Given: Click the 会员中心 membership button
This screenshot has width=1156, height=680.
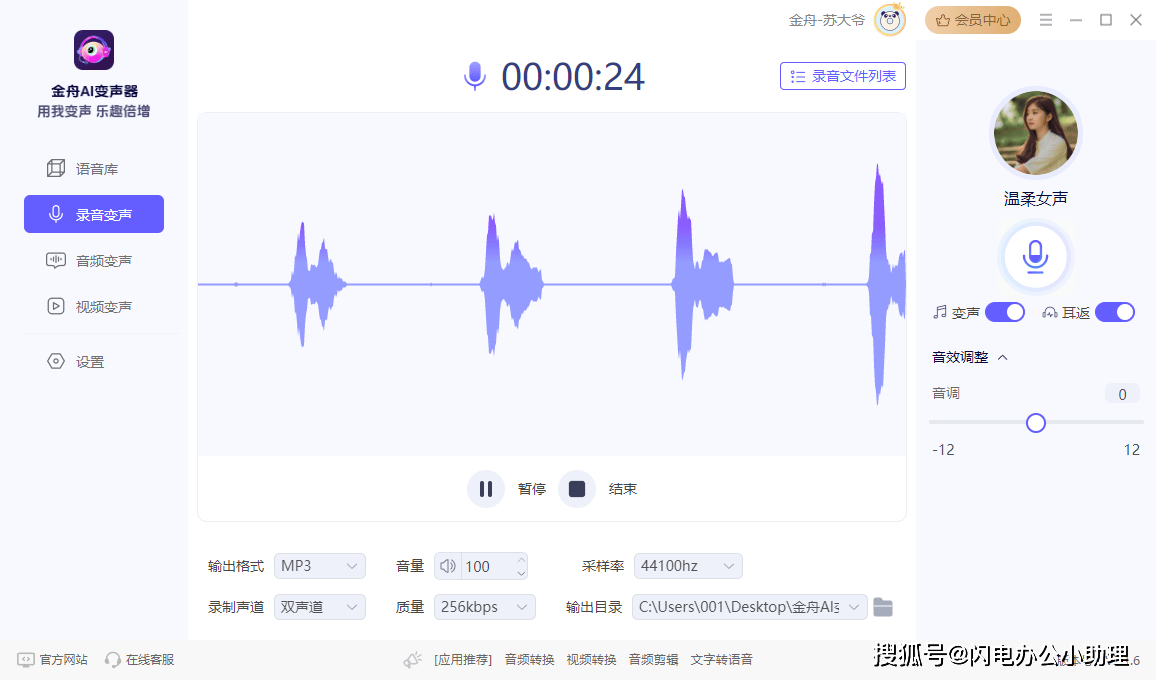Looking at the screenshot, I should pyautogui.click(x=972, y=20).
